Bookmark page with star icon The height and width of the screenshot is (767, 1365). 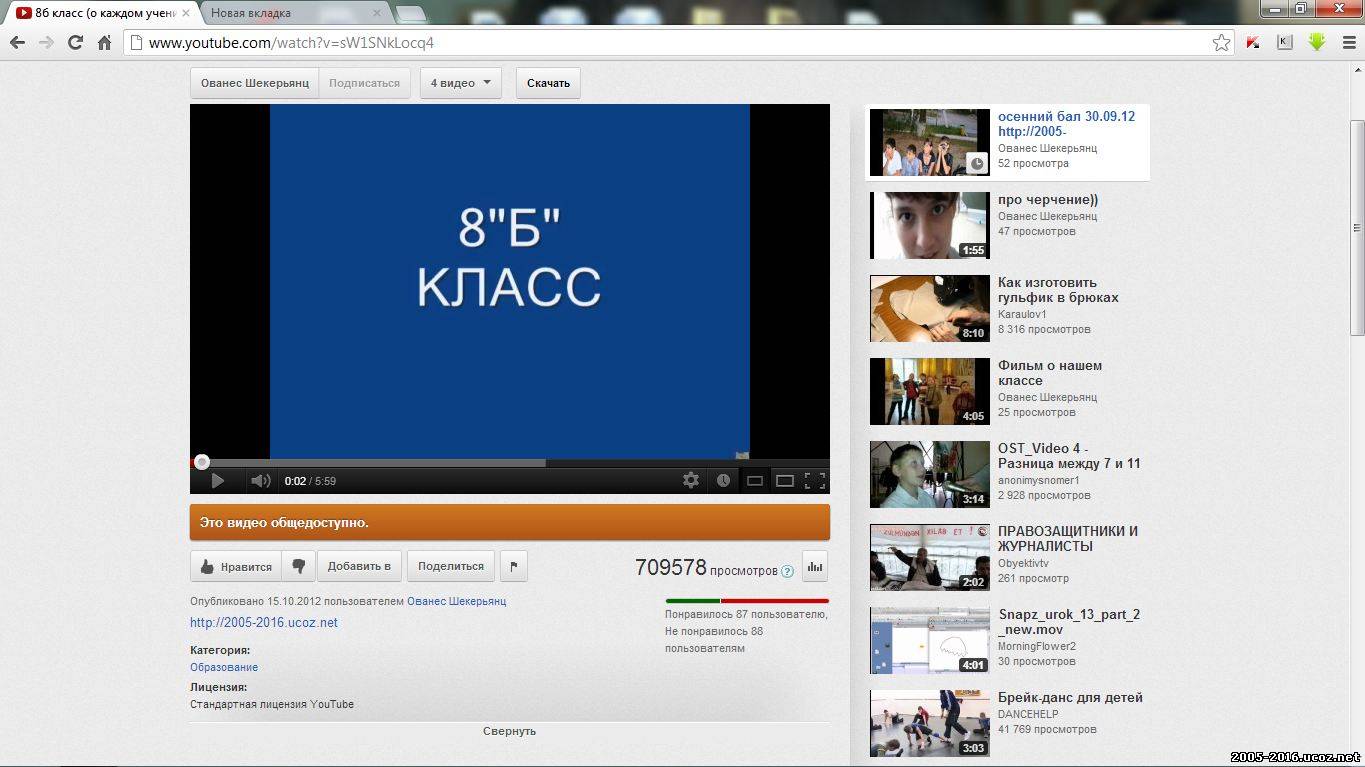tap(1221, 43)
